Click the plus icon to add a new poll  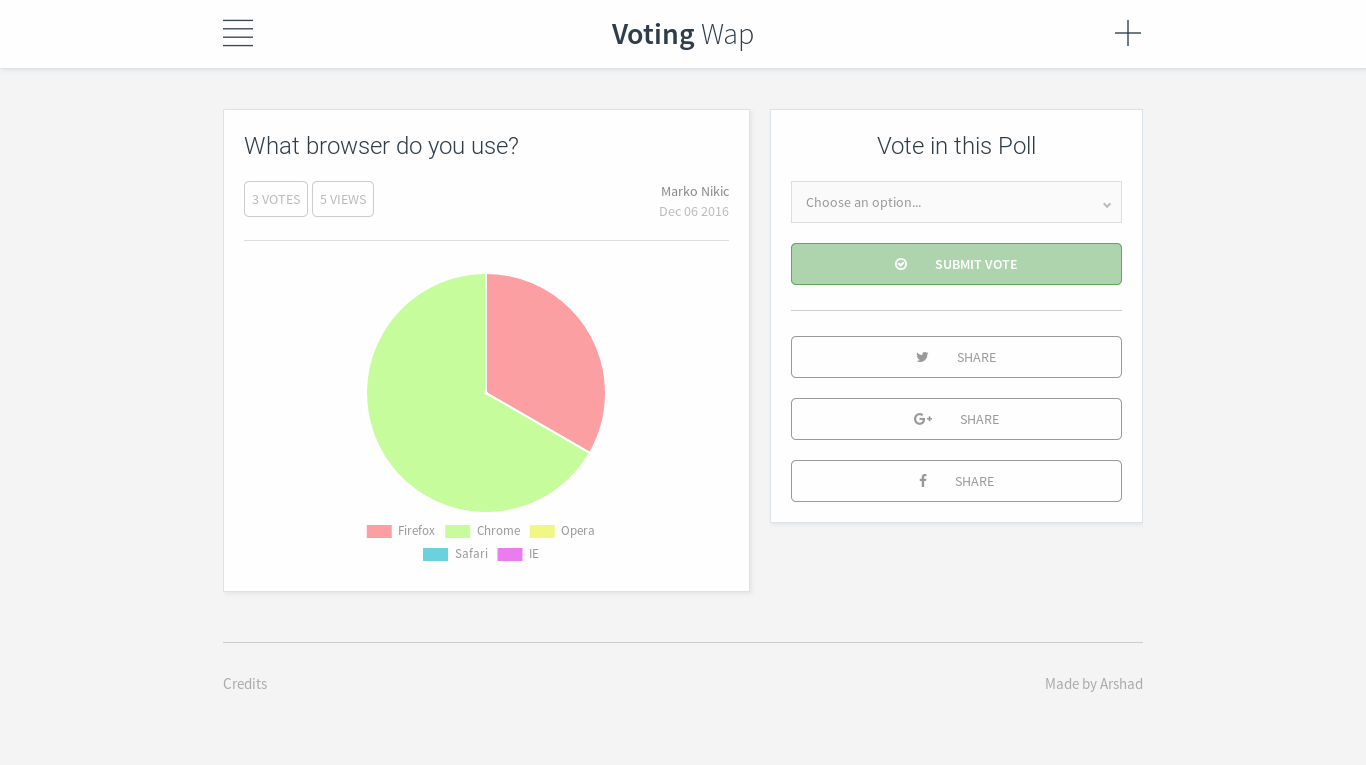coord(1128,33)
